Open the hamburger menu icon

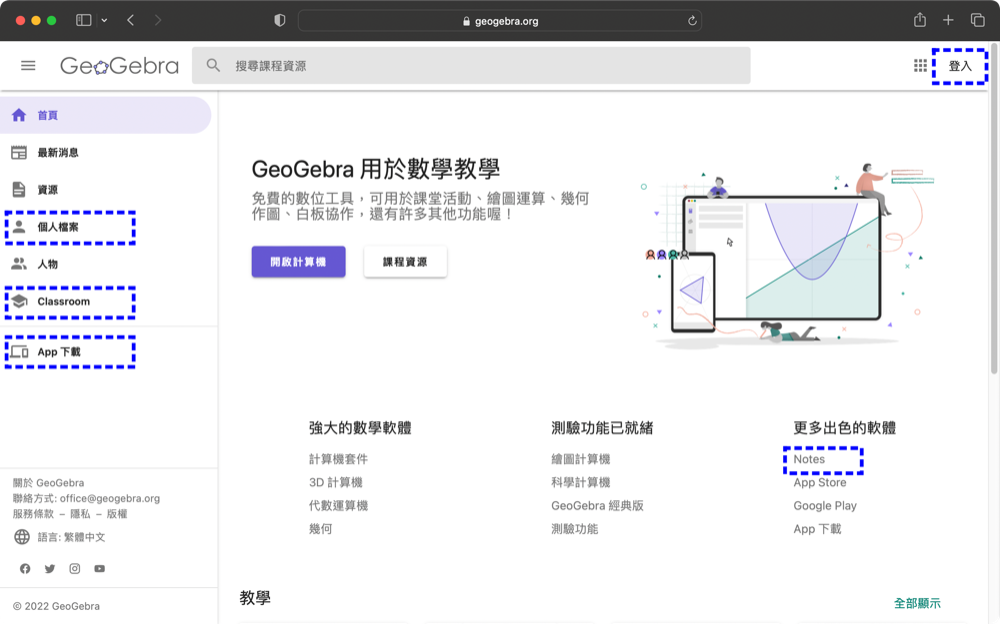pyautogui.click(x=28, y=66)
